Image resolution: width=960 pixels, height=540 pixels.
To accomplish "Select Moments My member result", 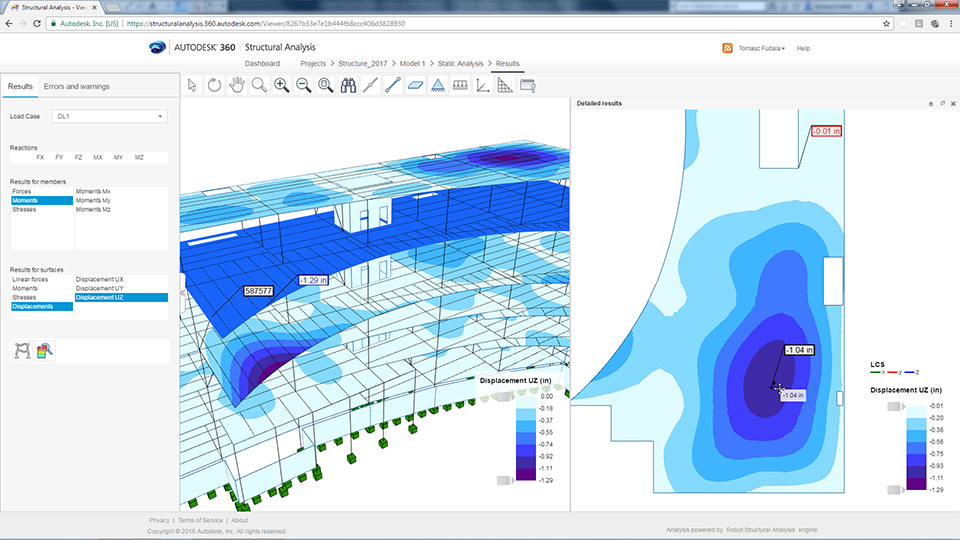I will coord(94,200).
